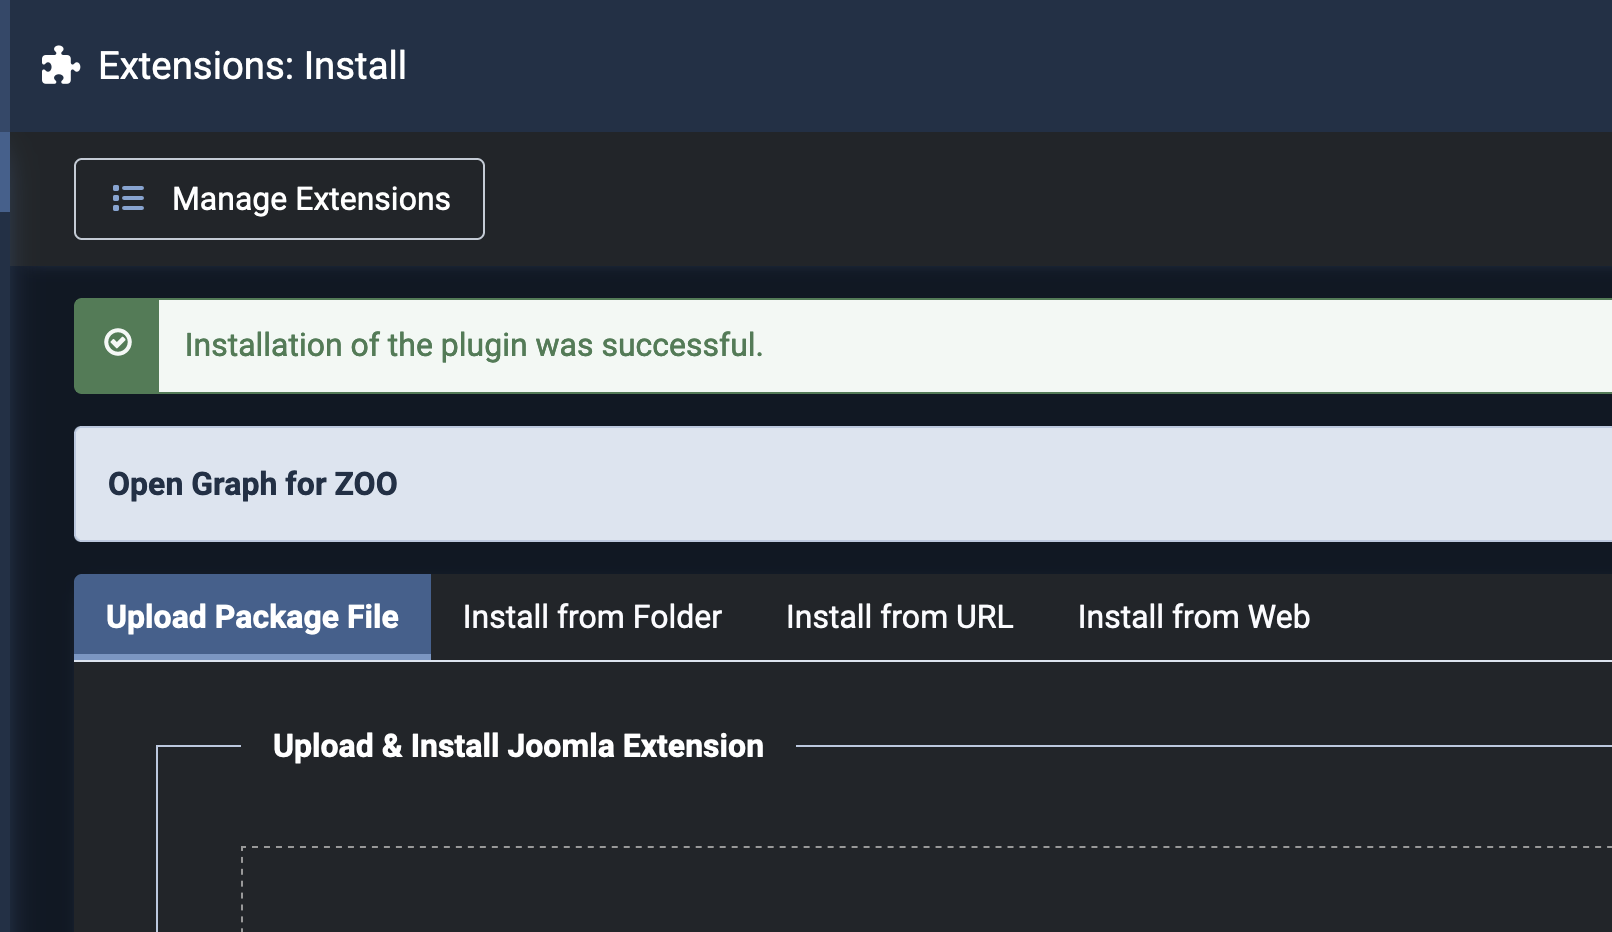Click the narrow collapsed sidebar strip at left
The height and width of the screenshot is (932, 1612).
coord(5,600)
